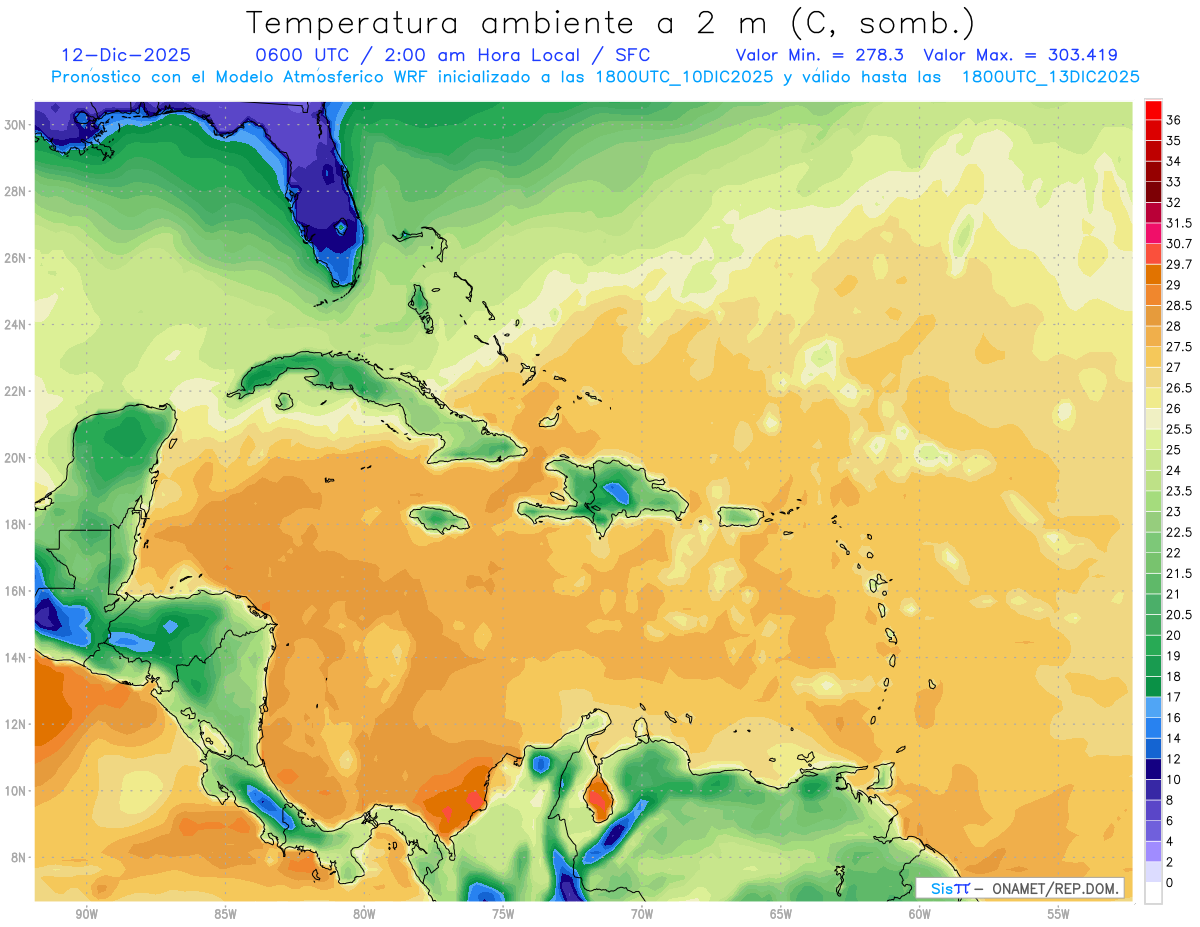This screenshot has width=1200, height=927.
Task: Select "Valor Min. = 278.3" text
Action: [819, 55]
